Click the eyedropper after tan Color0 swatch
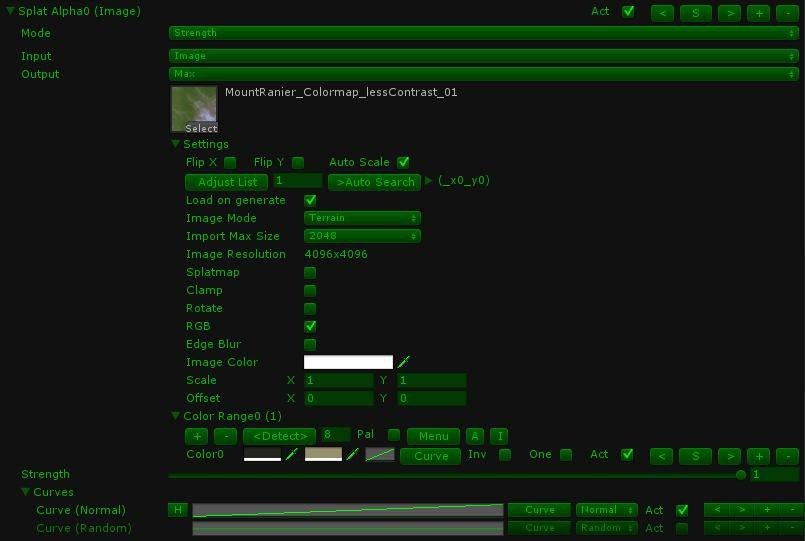 (x=352, y=454)
